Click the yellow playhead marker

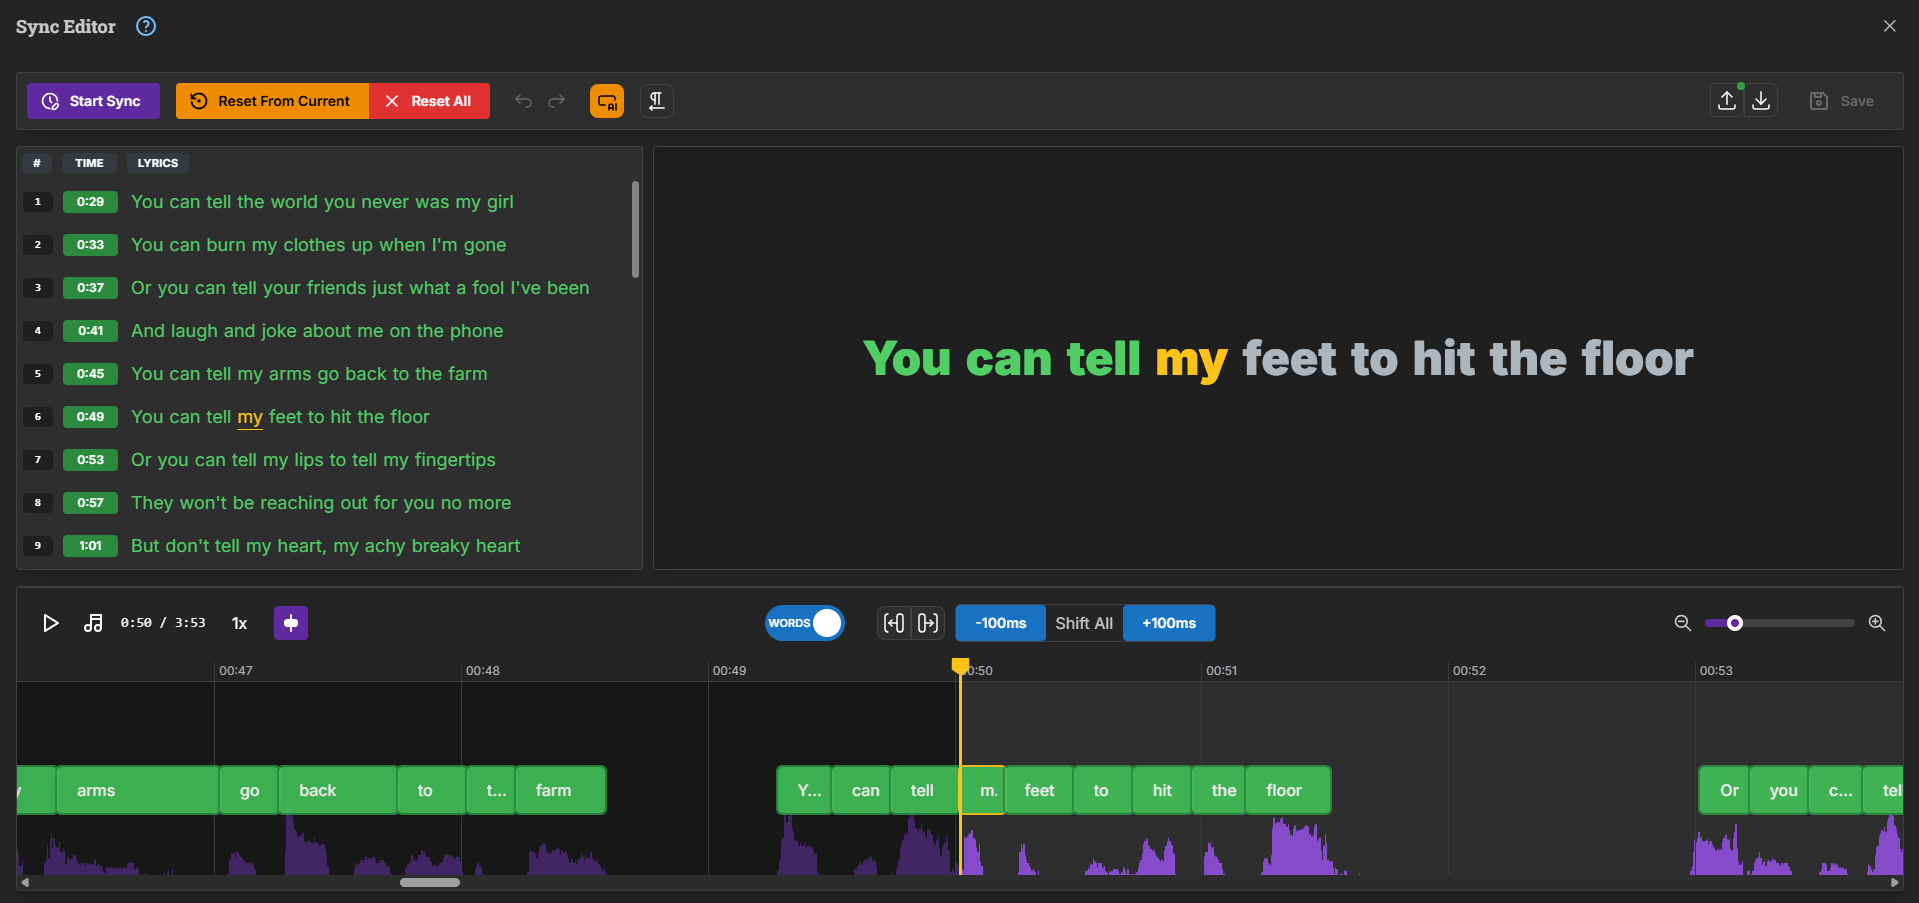(960, 665)
